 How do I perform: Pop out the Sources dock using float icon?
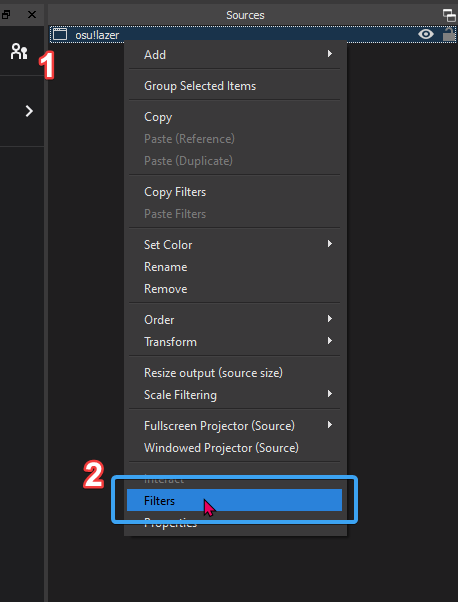coord(449,15)
